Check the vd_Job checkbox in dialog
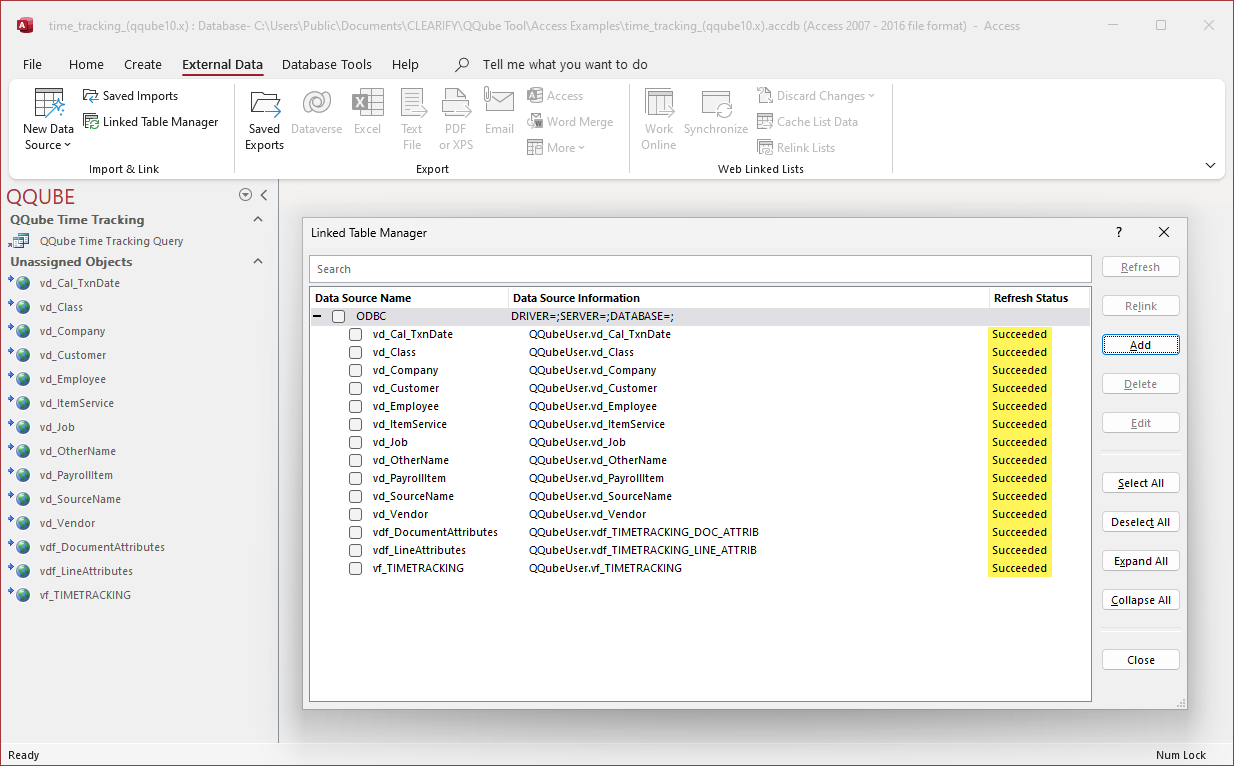This screenshot has height=766, width=1234. [355, 442]
